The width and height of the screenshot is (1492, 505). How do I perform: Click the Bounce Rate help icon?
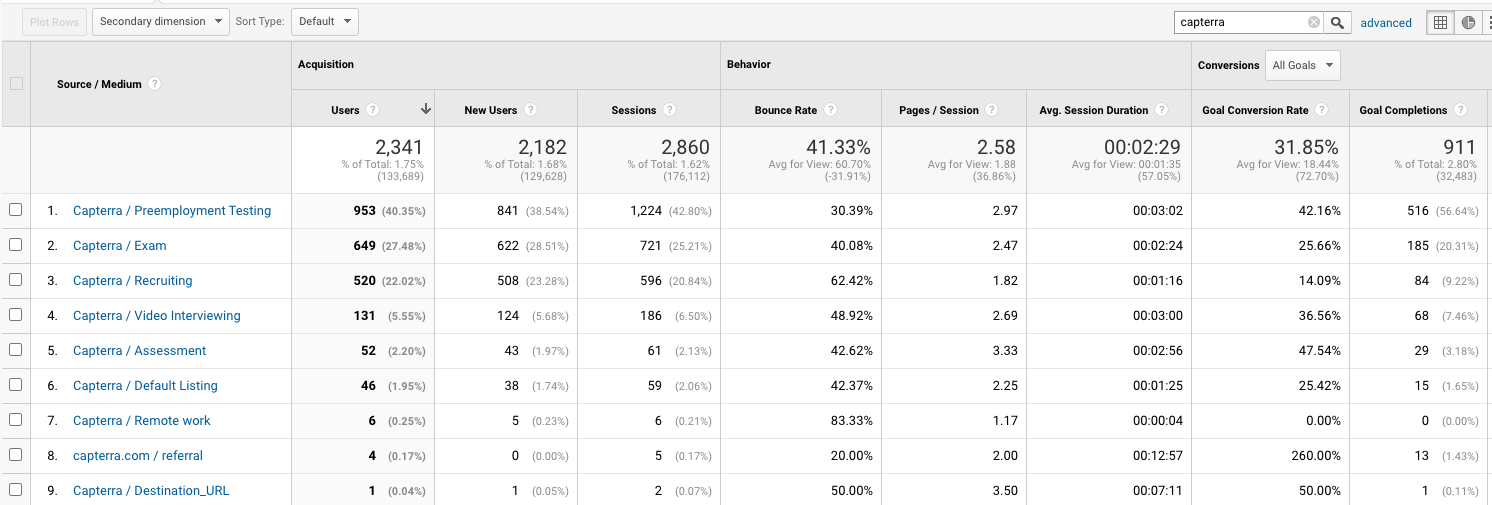tap(830, 110)
